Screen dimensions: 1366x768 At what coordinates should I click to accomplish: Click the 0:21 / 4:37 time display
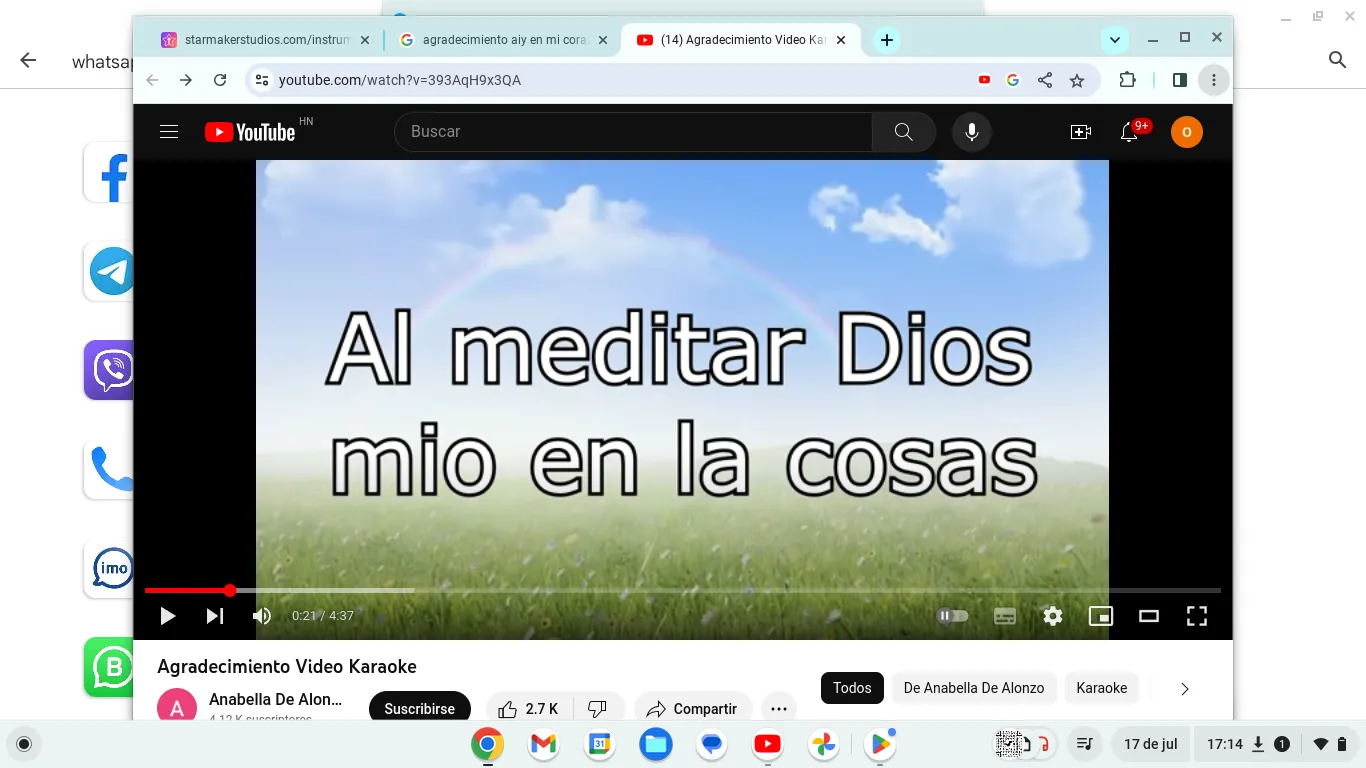(x=323, y=616)
